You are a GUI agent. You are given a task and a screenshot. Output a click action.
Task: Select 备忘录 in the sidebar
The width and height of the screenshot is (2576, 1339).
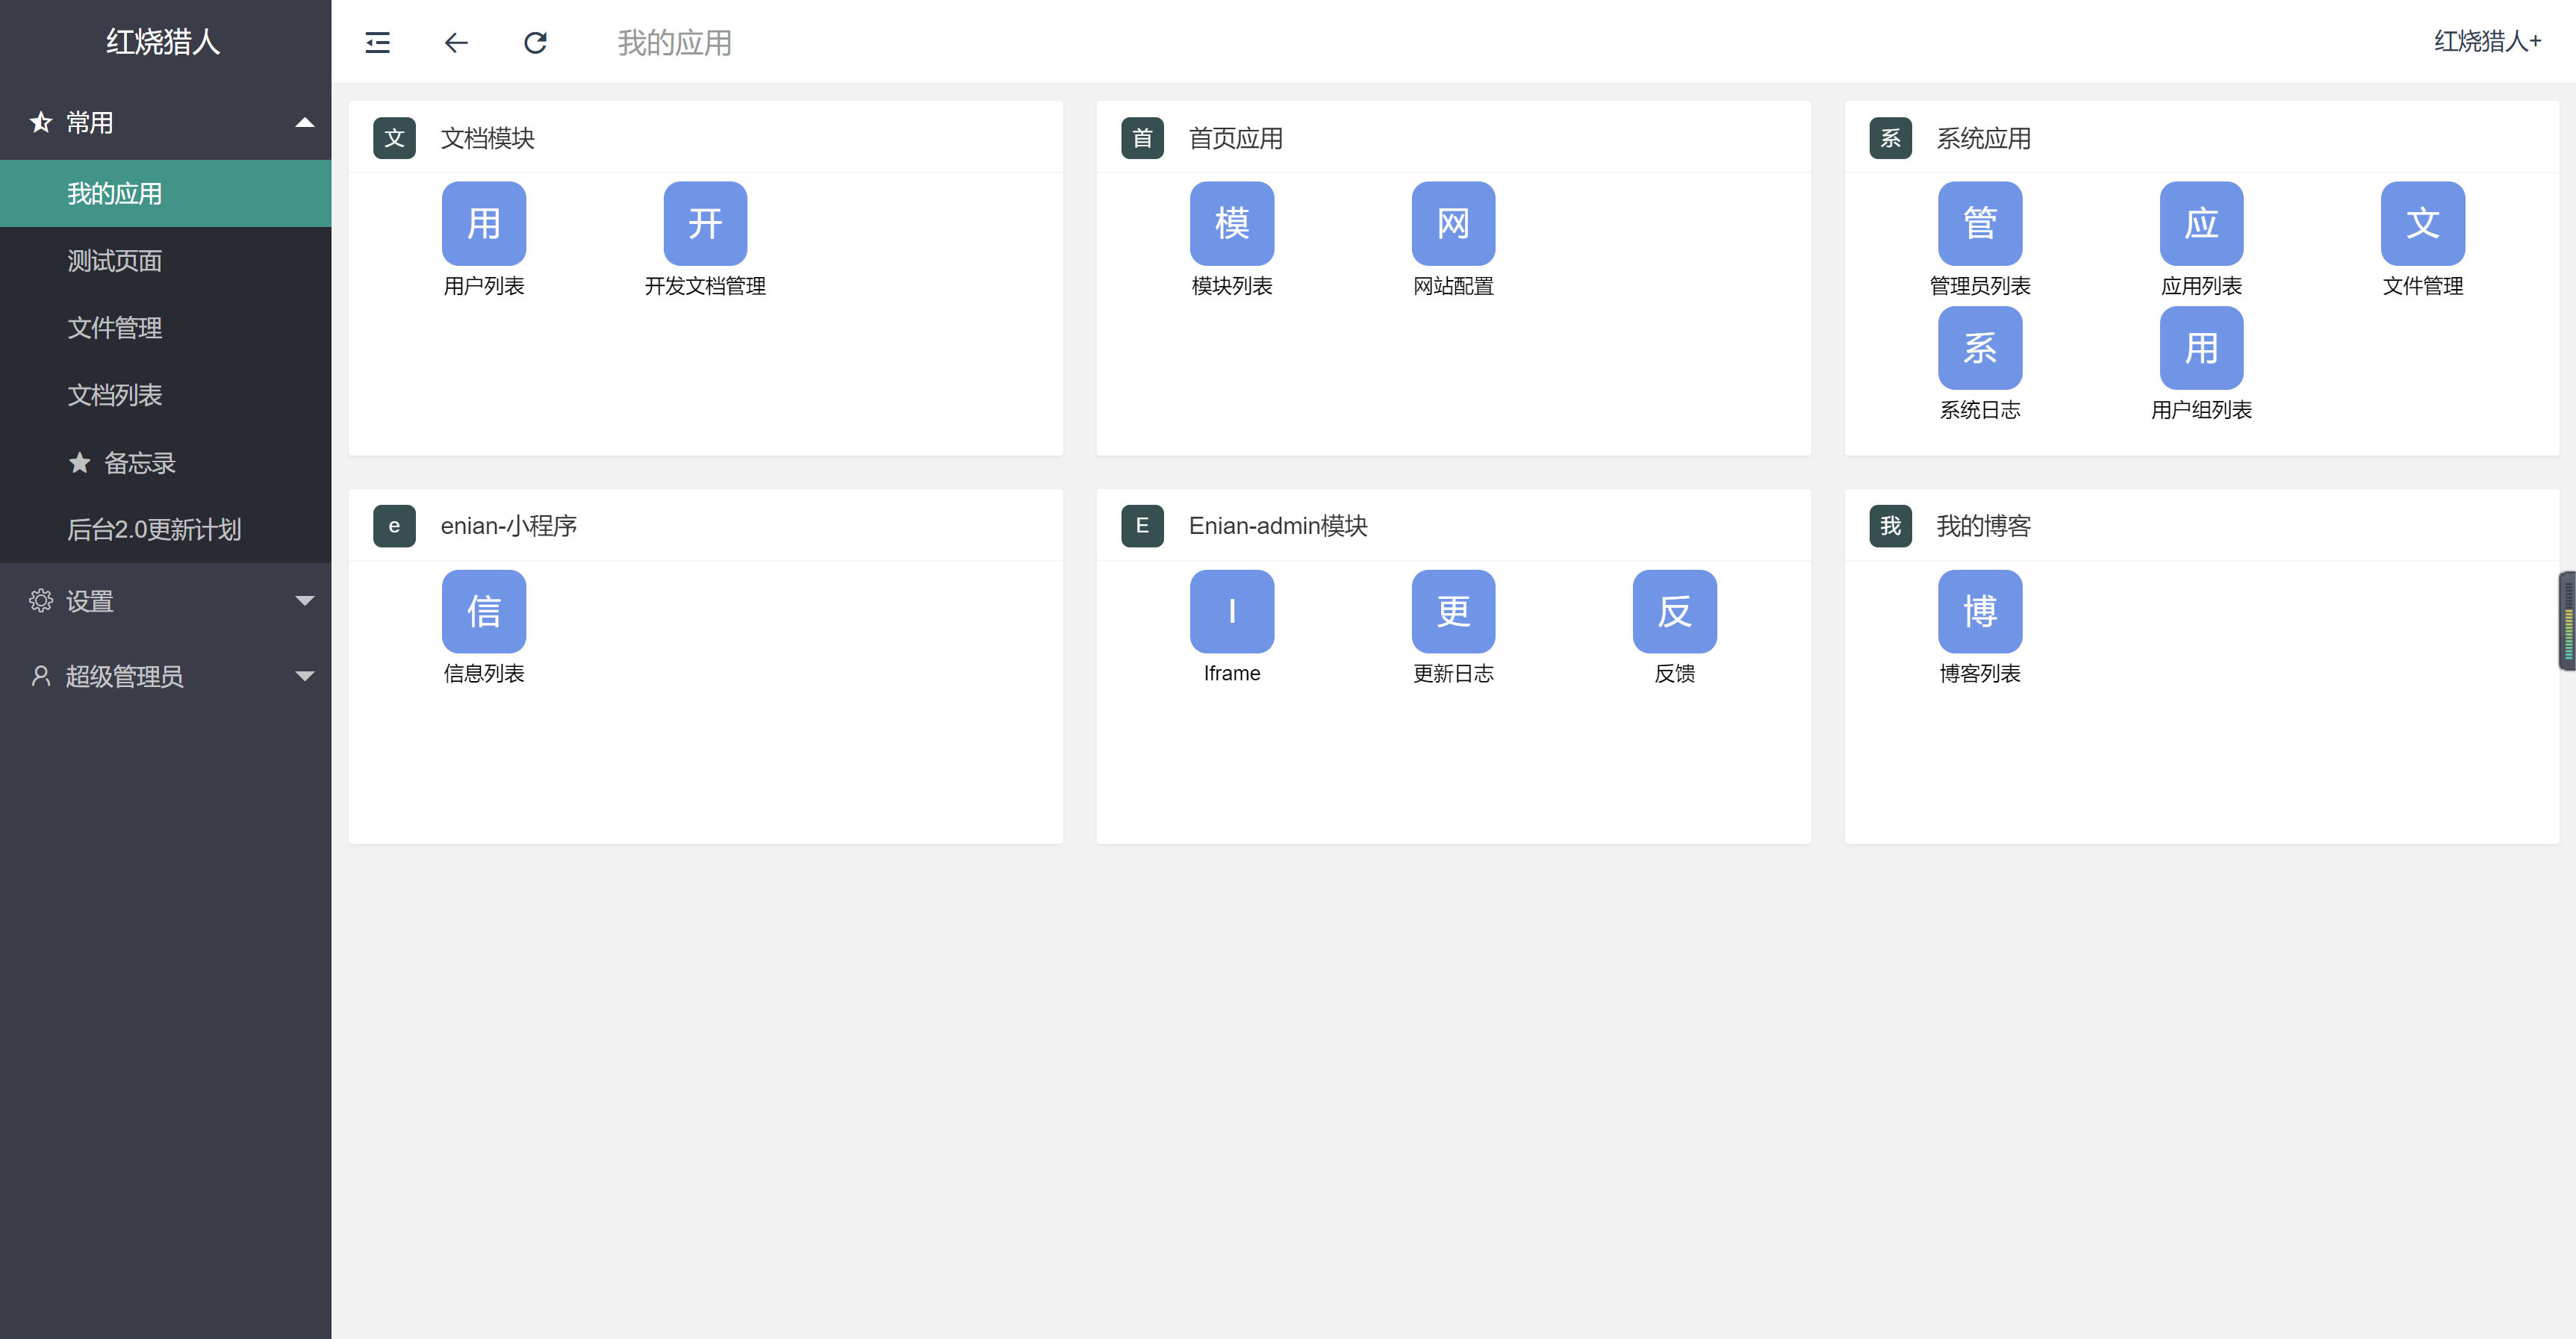[139, 463]
